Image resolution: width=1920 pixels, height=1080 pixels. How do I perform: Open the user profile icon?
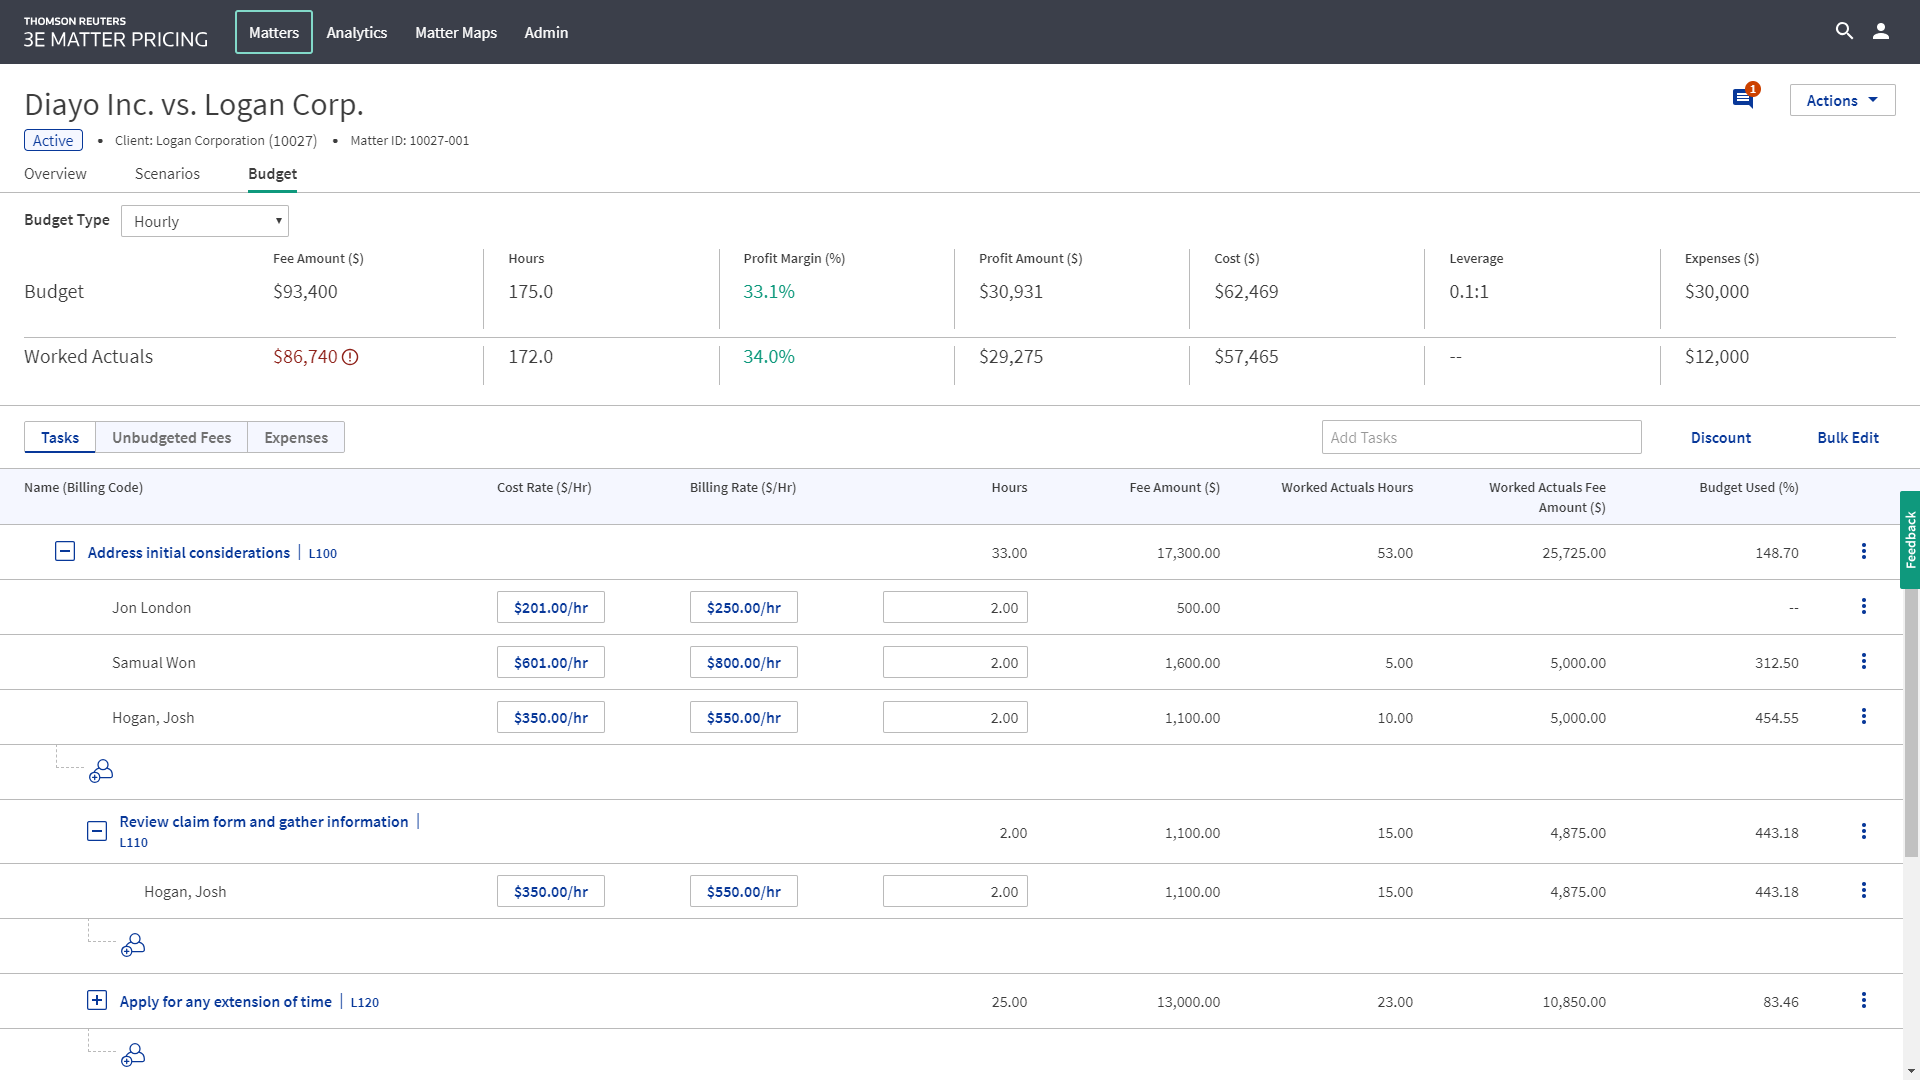1881,31
